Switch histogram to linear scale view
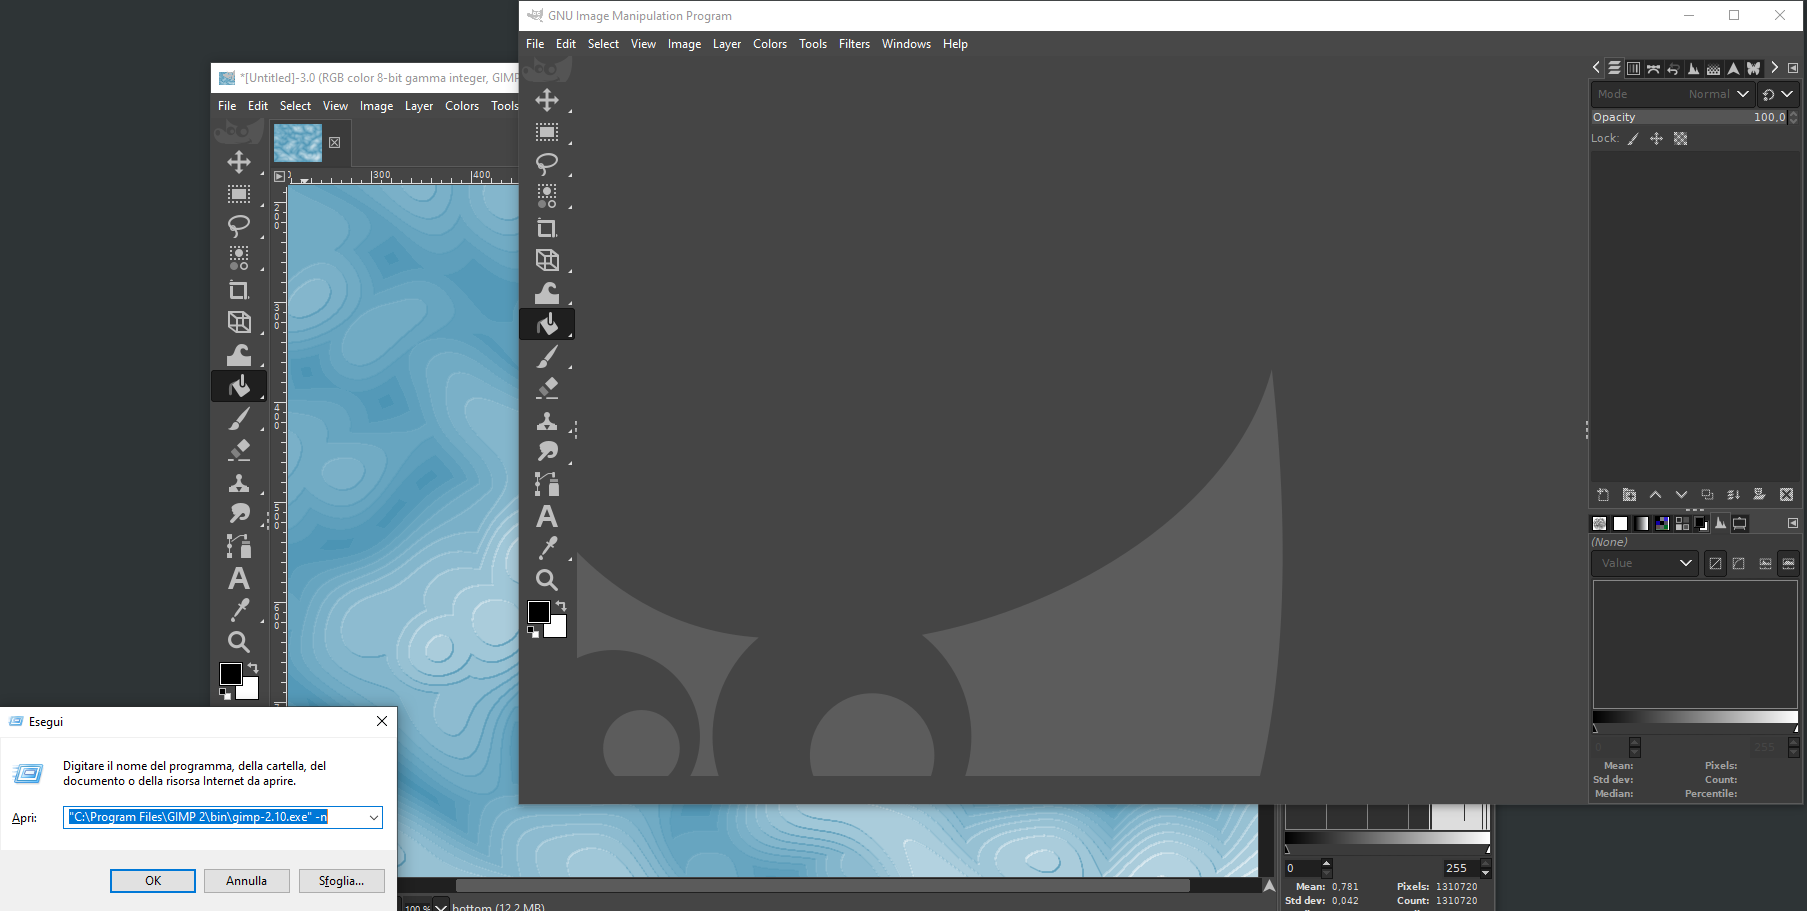 pos(1765,564)
